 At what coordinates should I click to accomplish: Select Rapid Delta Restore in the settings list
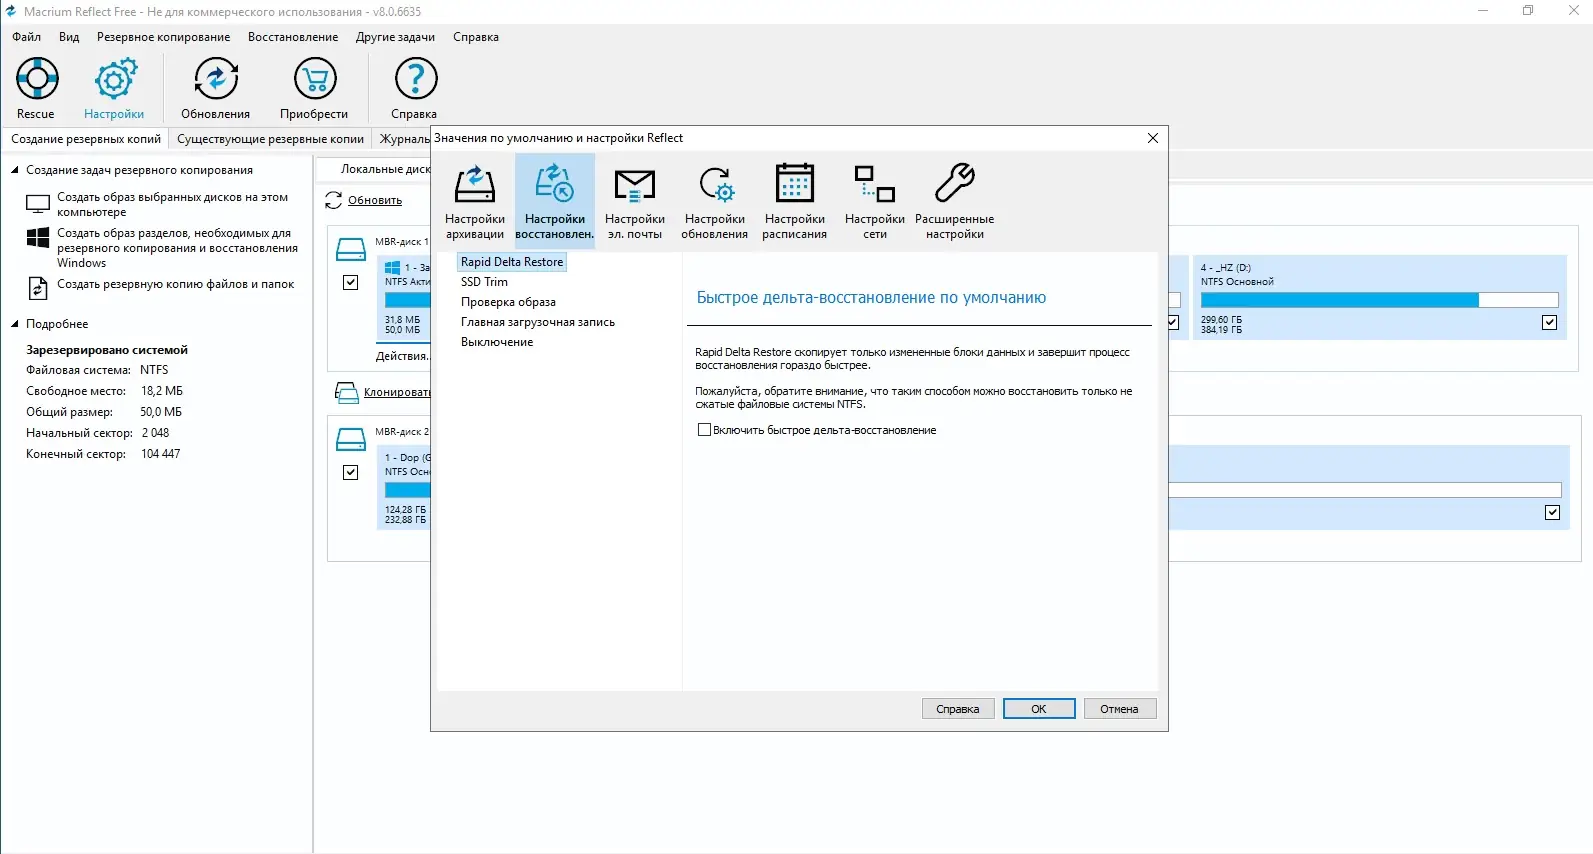click(512, 262)
